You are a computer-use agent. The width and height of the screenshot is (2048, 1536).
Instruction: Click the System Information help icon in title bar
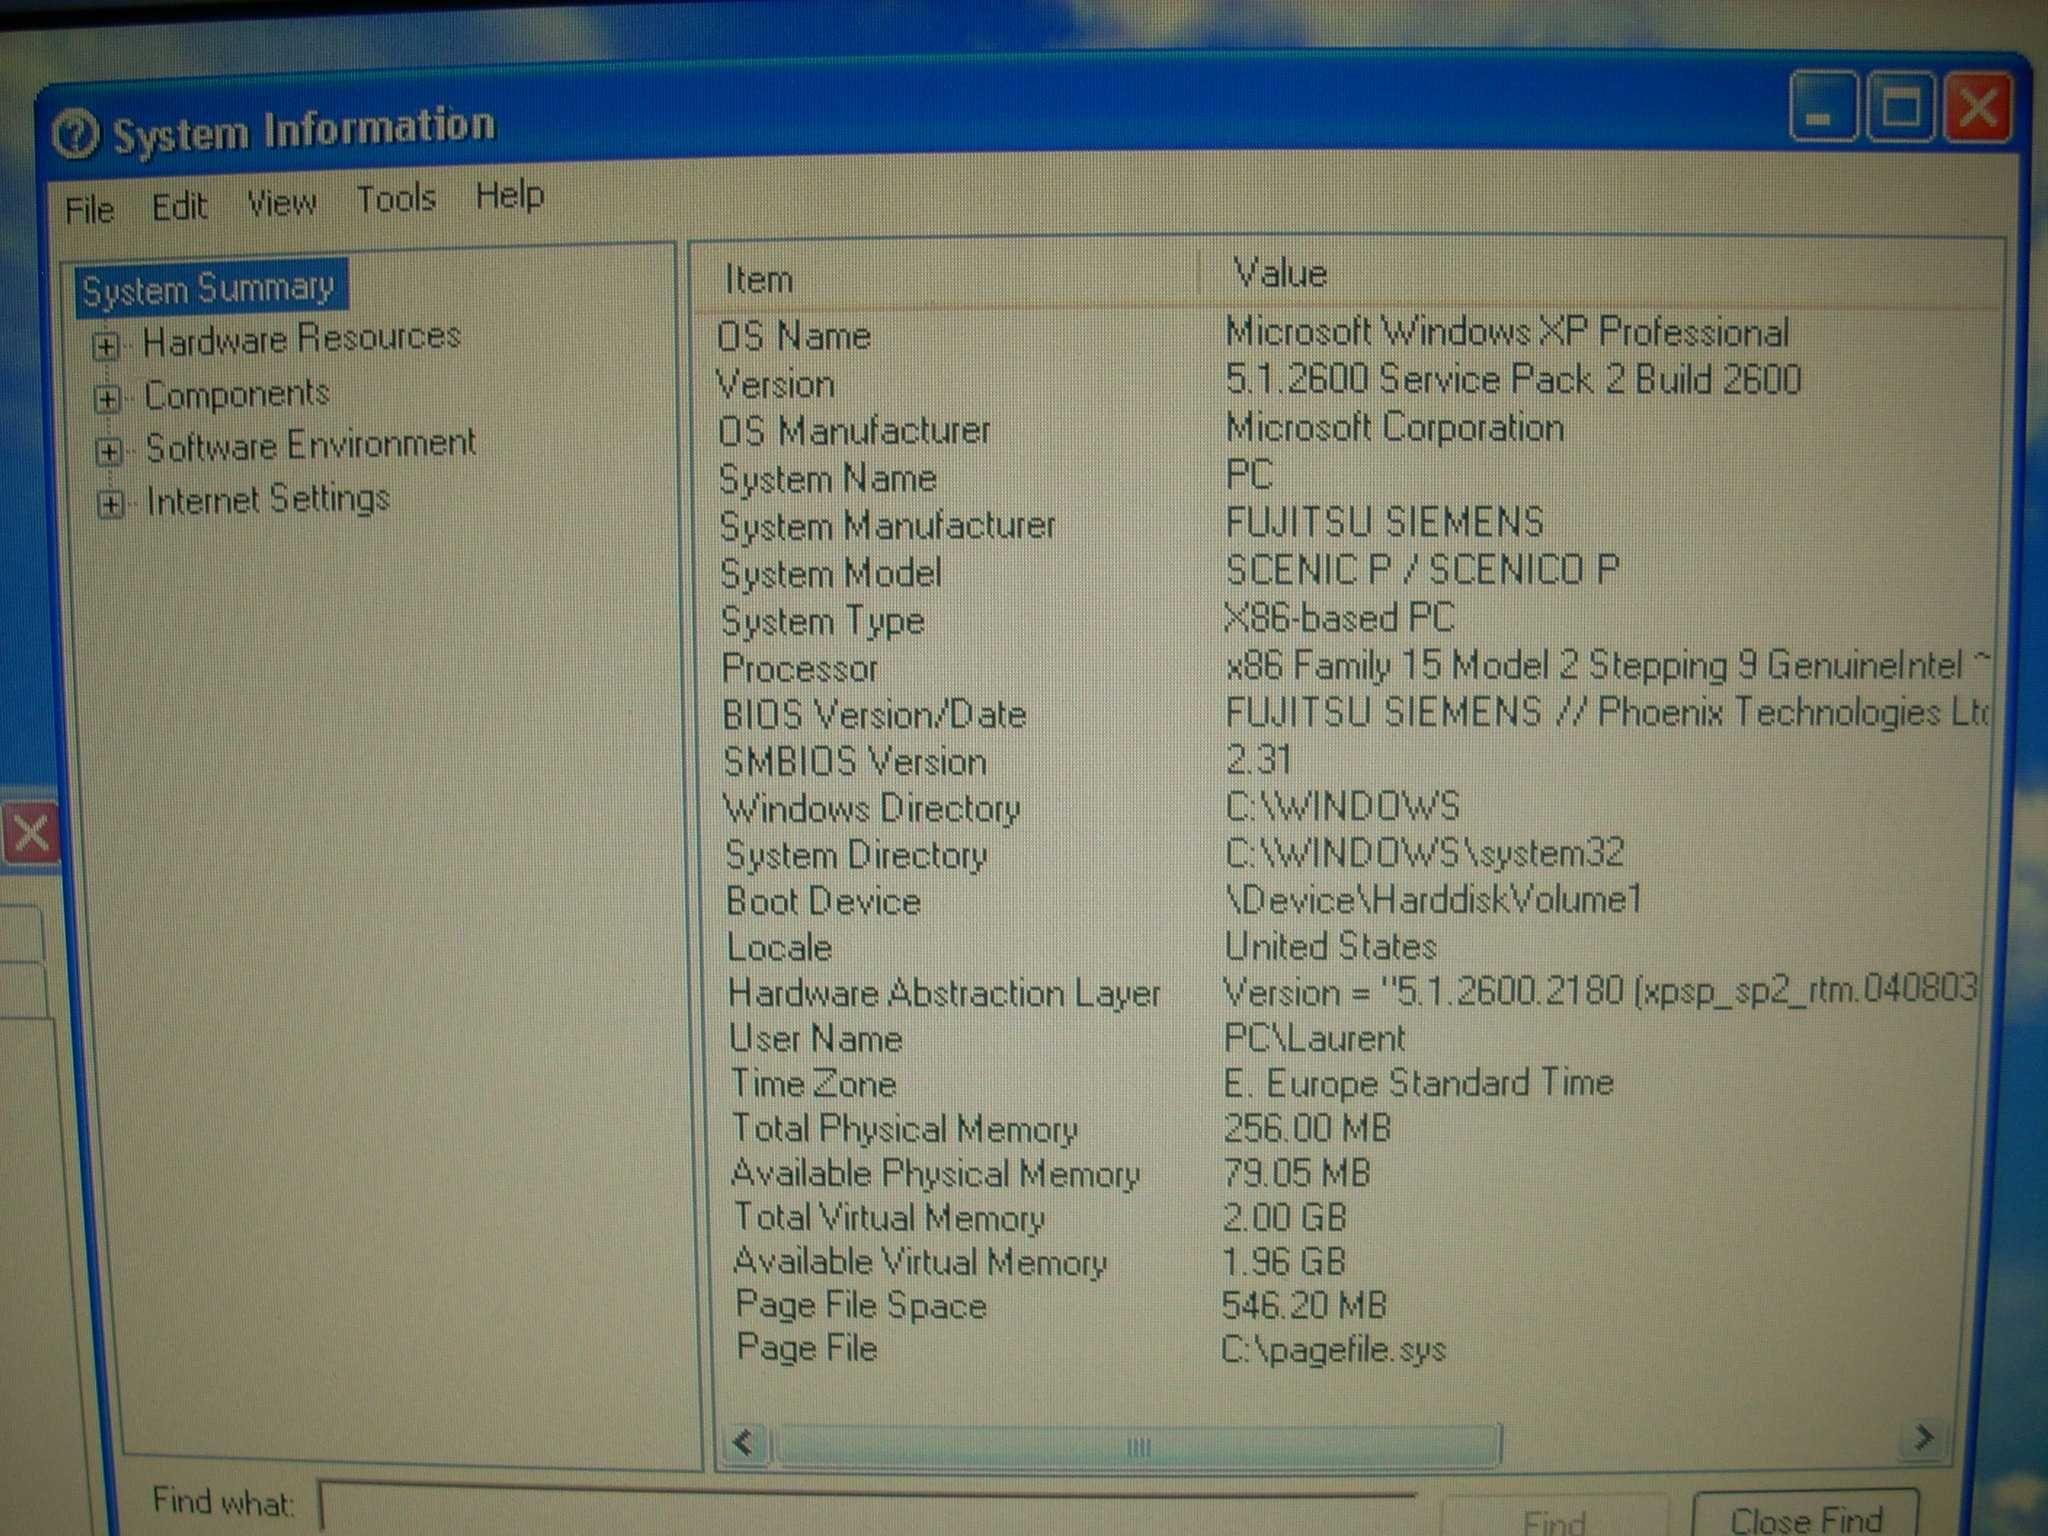coord(75,136)
